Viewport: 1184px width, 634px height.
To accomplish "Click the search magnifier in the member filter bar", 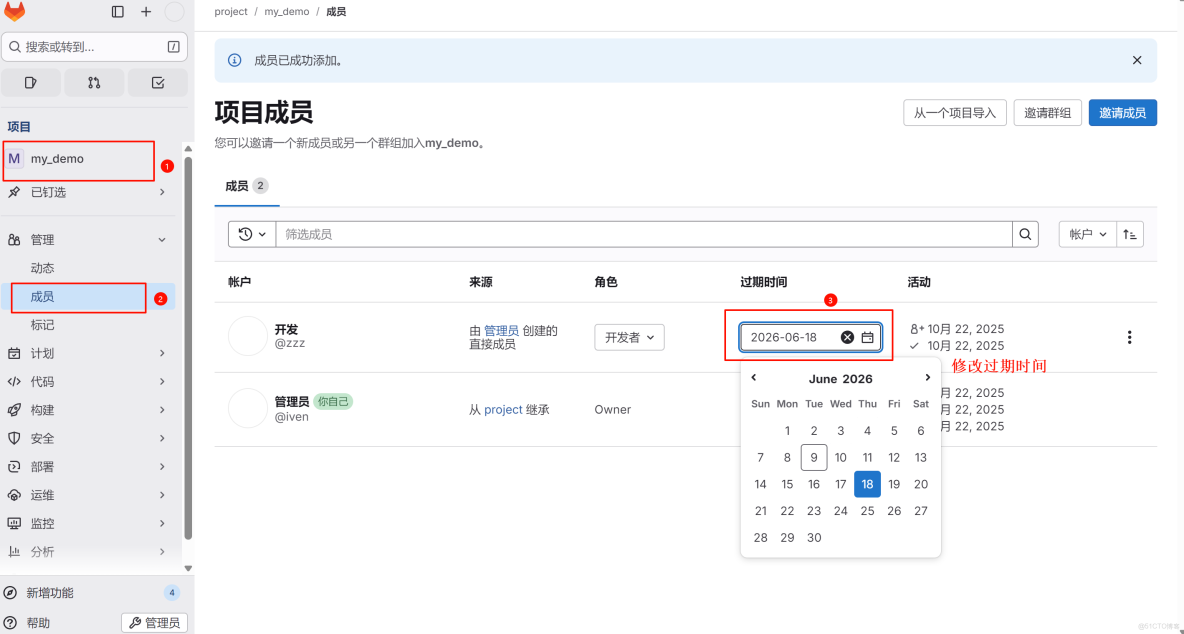I will click(x=1025, y=233).
